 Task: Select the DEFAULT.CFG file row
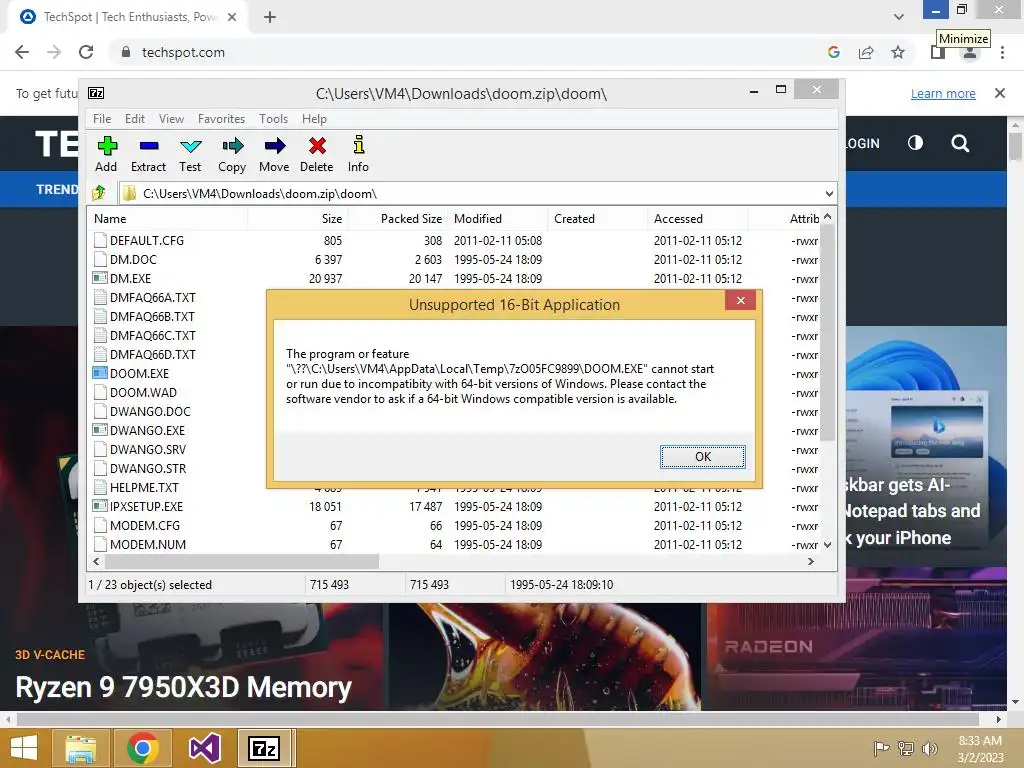tap(455, 240)
